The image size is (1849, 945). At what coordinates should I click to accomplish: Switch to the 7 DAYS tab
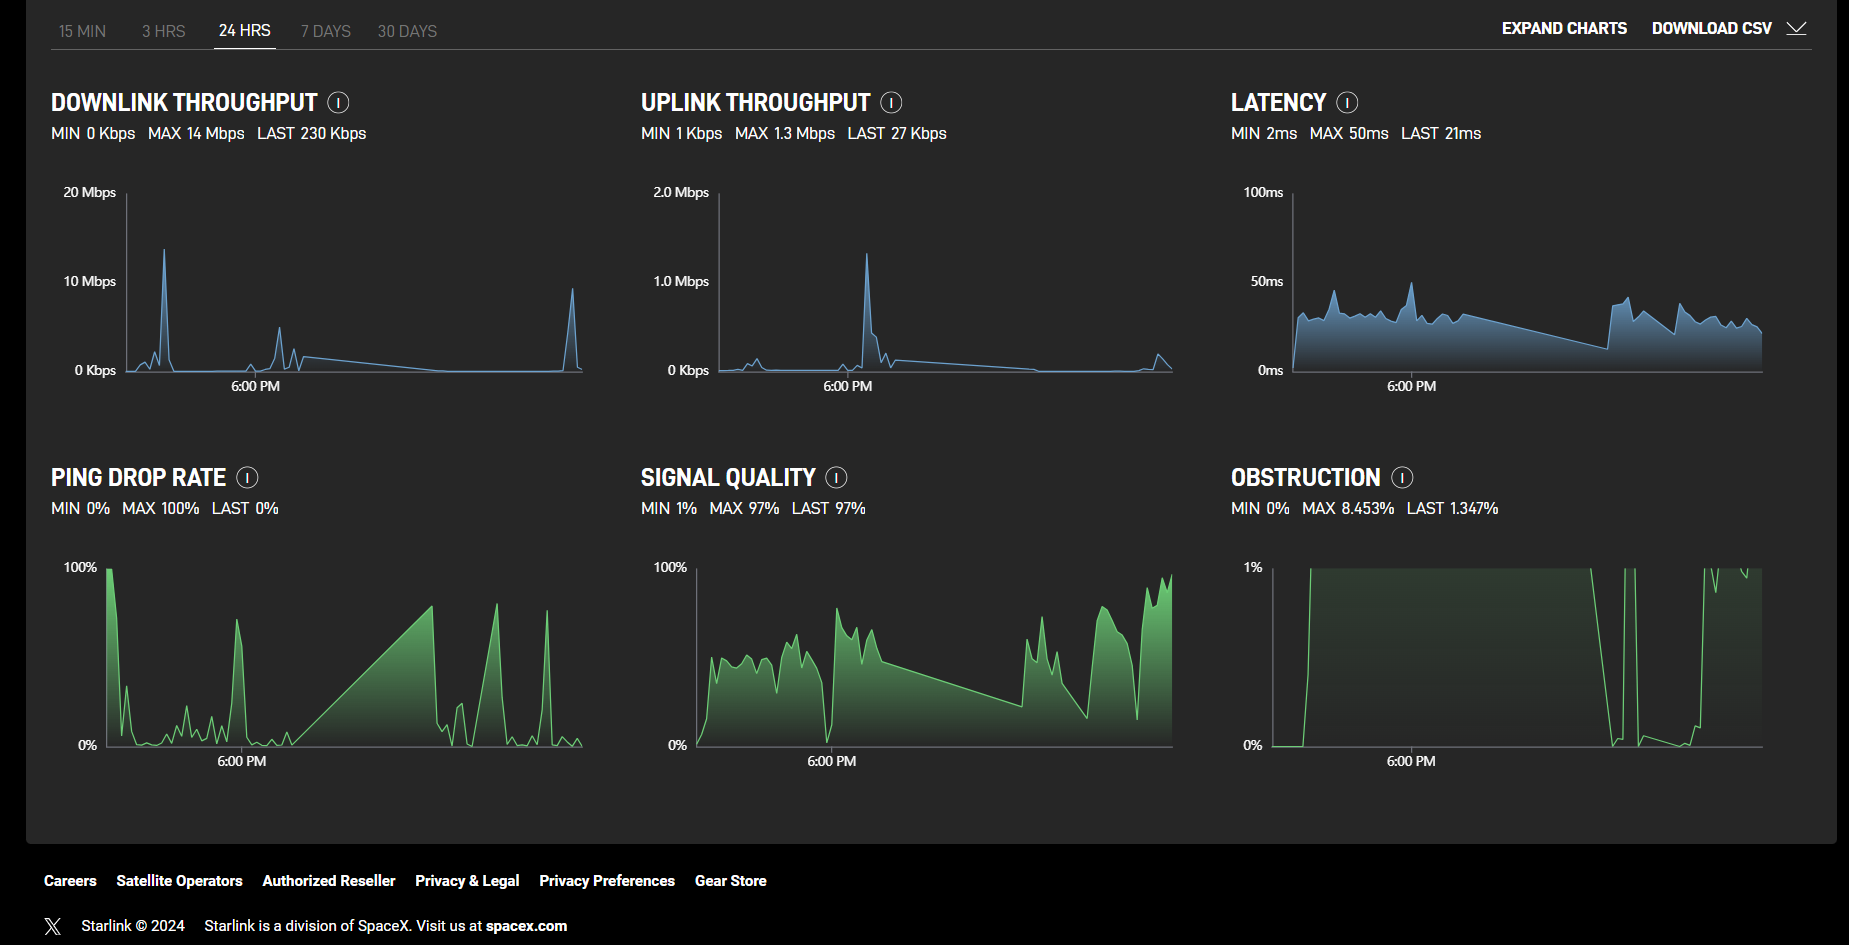point(326,31)
